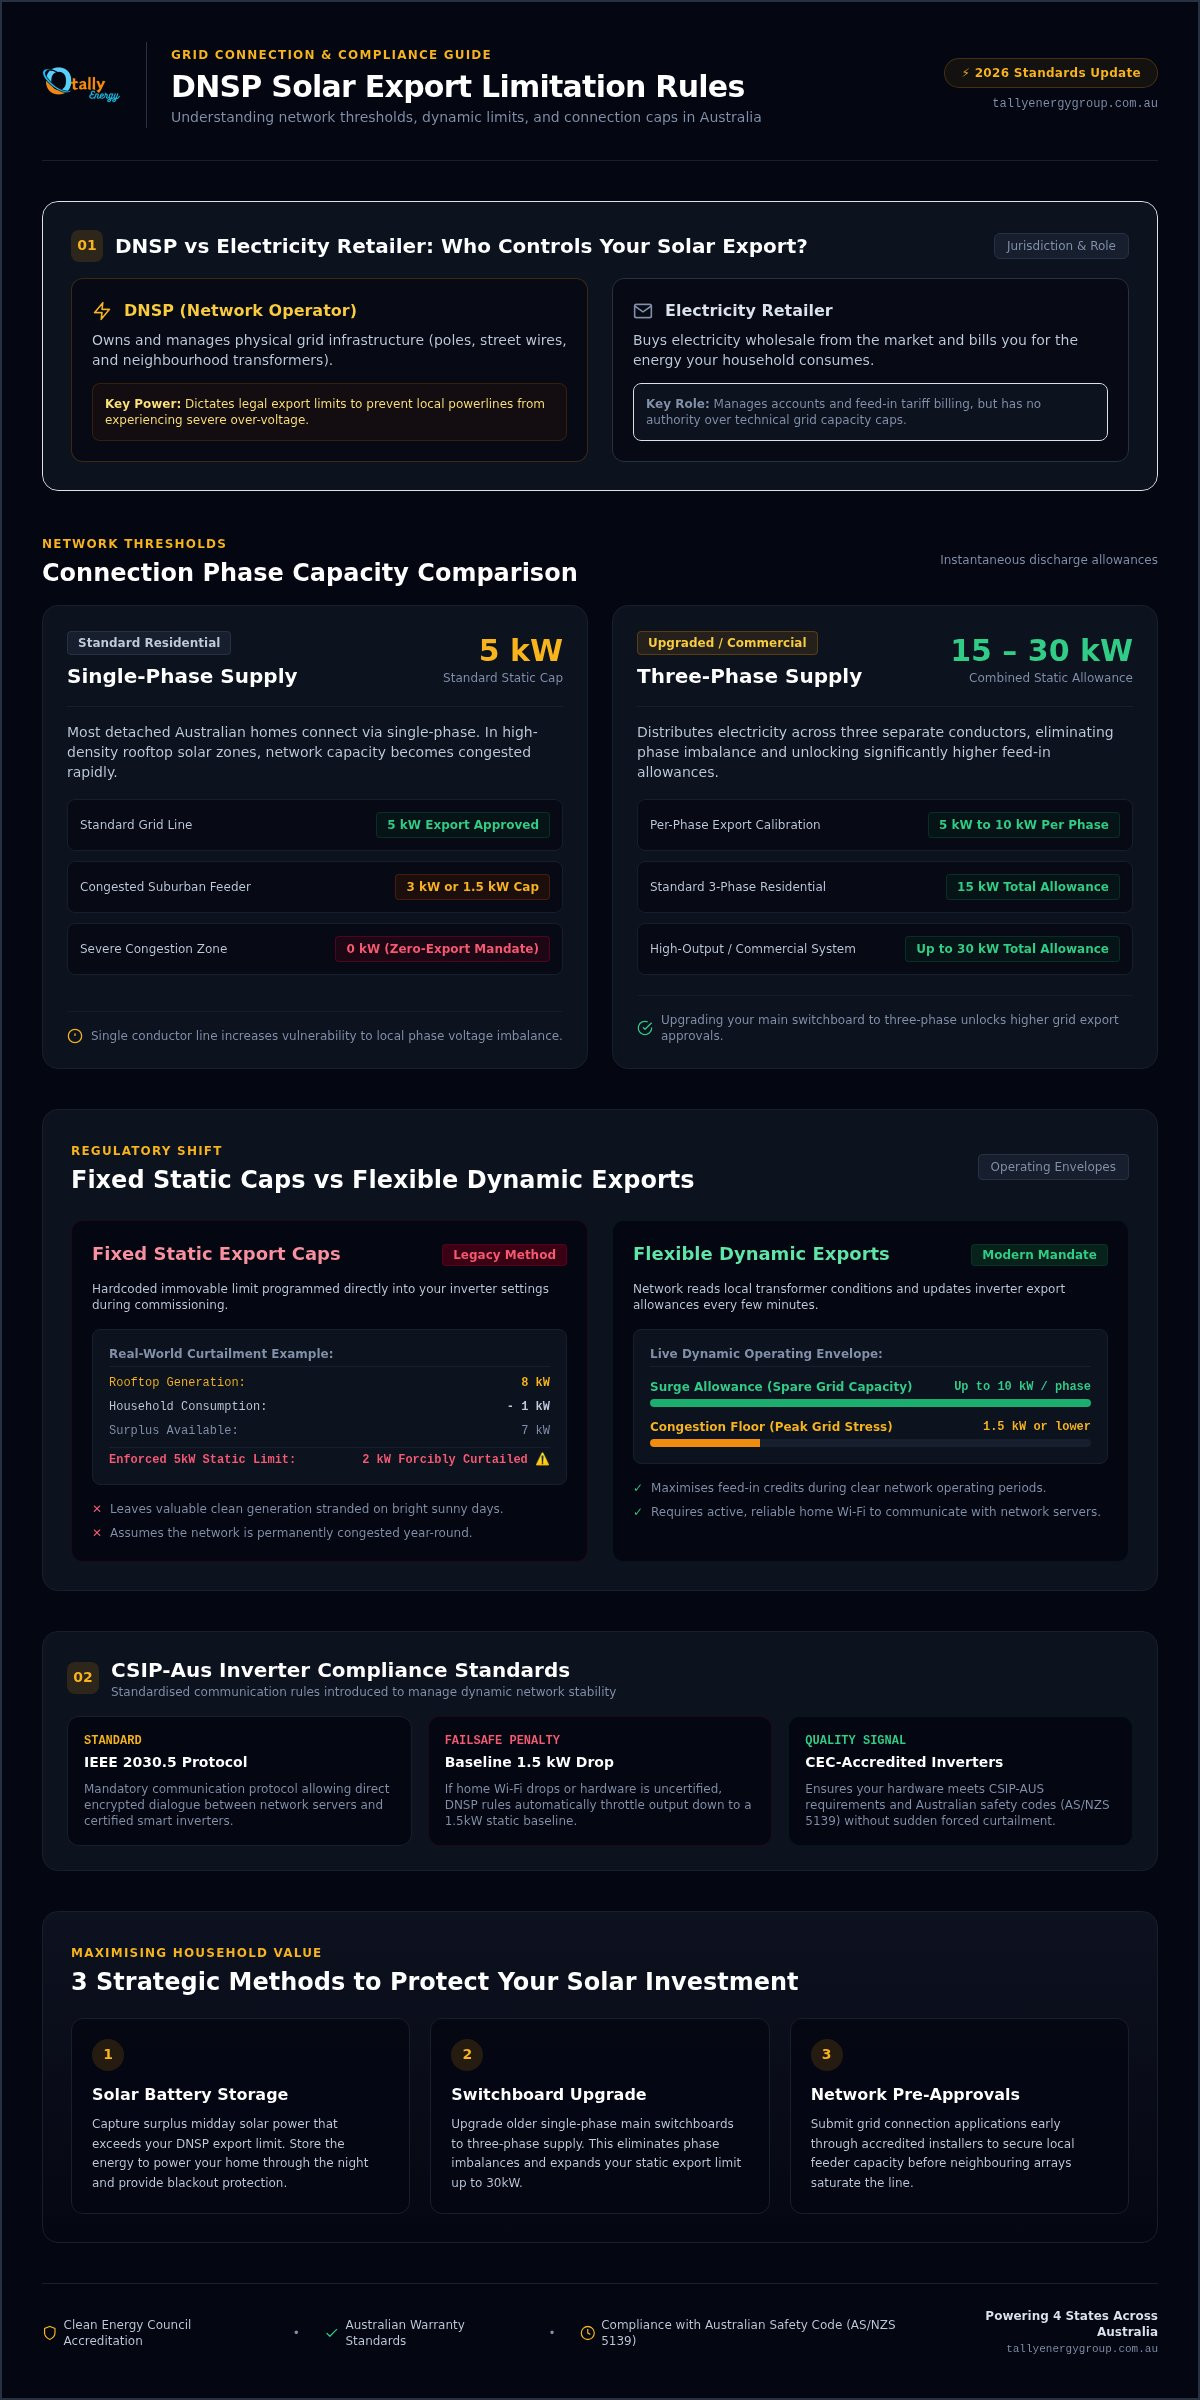Viewport: 1200px width, 2400px height.
Task: Click the 5 kW Export Approved chip
Action: click(463, 825)
